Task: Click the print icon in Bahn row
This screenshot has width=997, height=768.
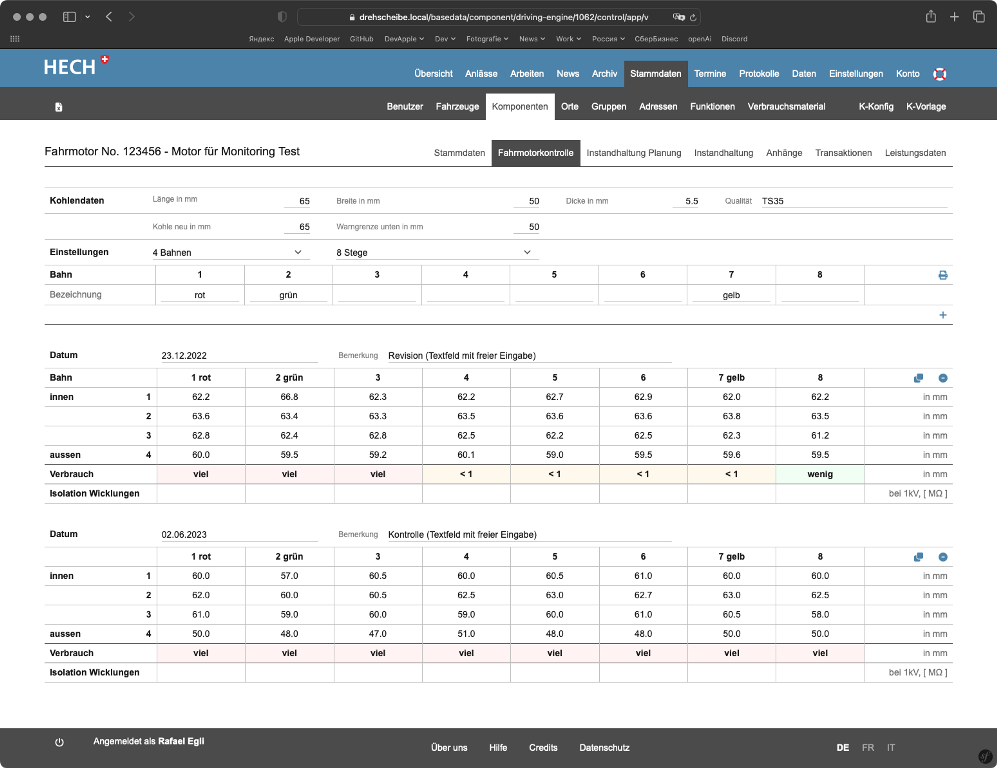Action: point(942,275)
